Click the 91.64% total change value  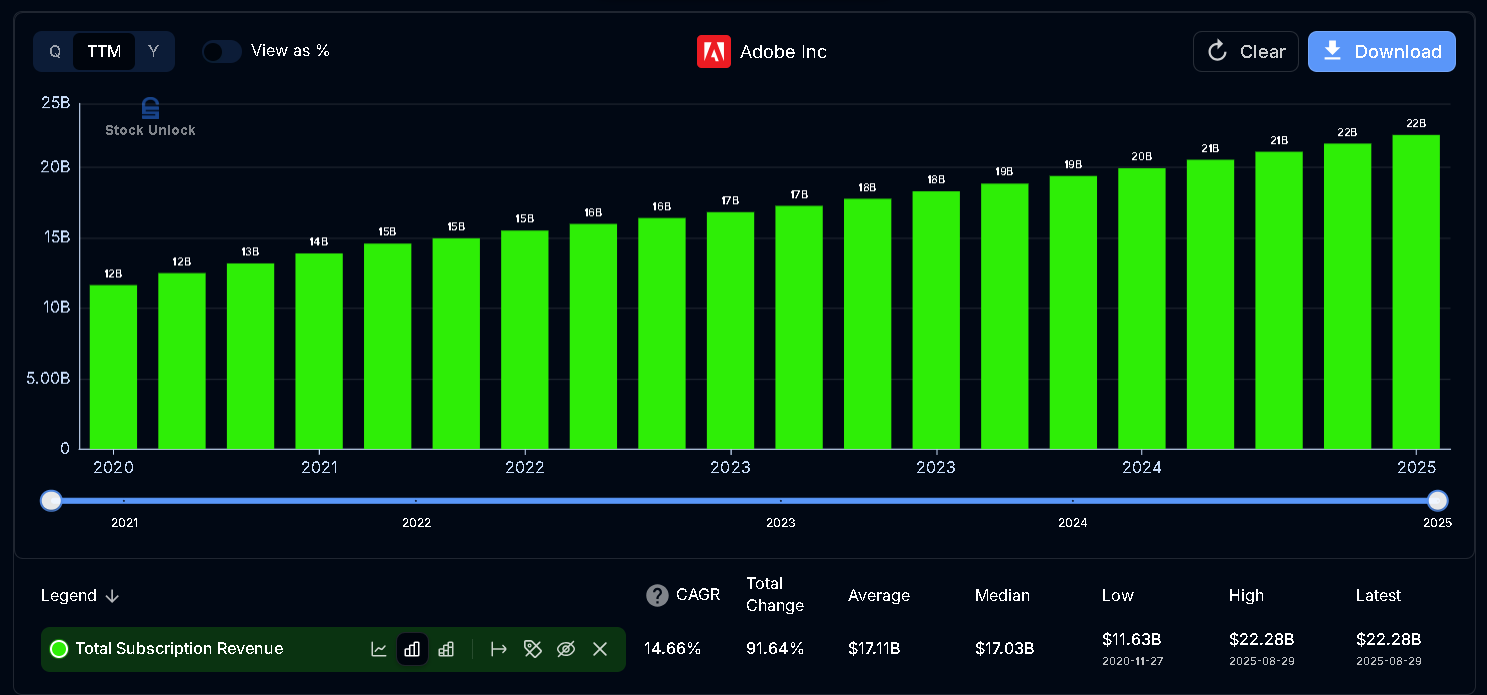tap(775, 649)
